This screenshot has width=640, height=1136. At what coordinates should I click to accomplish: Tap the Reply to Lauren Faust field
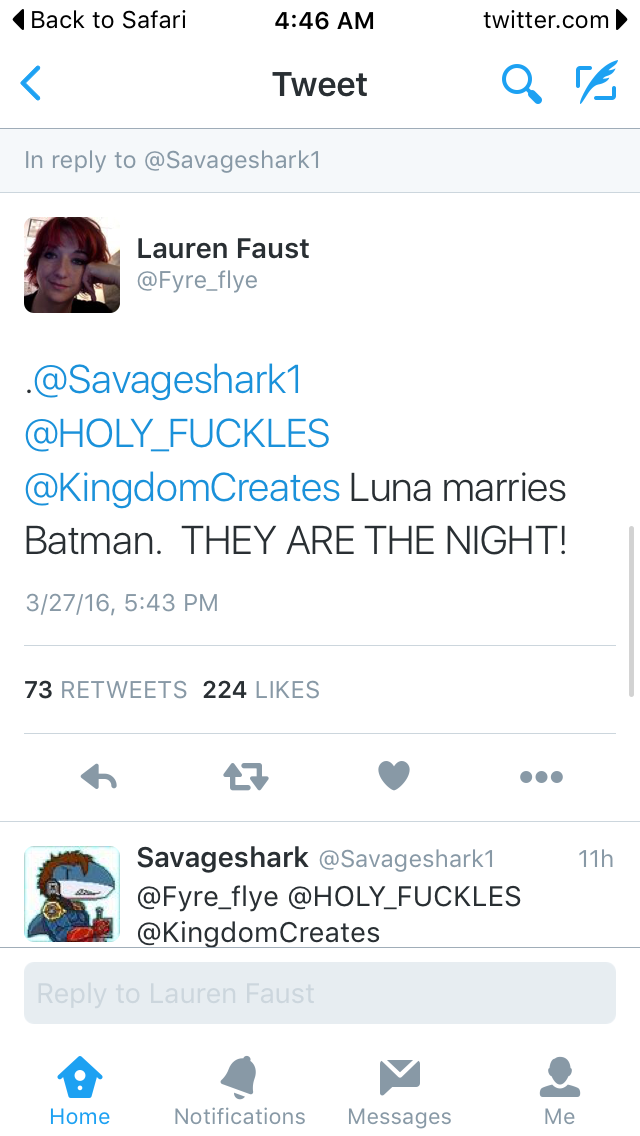(320, 993)
